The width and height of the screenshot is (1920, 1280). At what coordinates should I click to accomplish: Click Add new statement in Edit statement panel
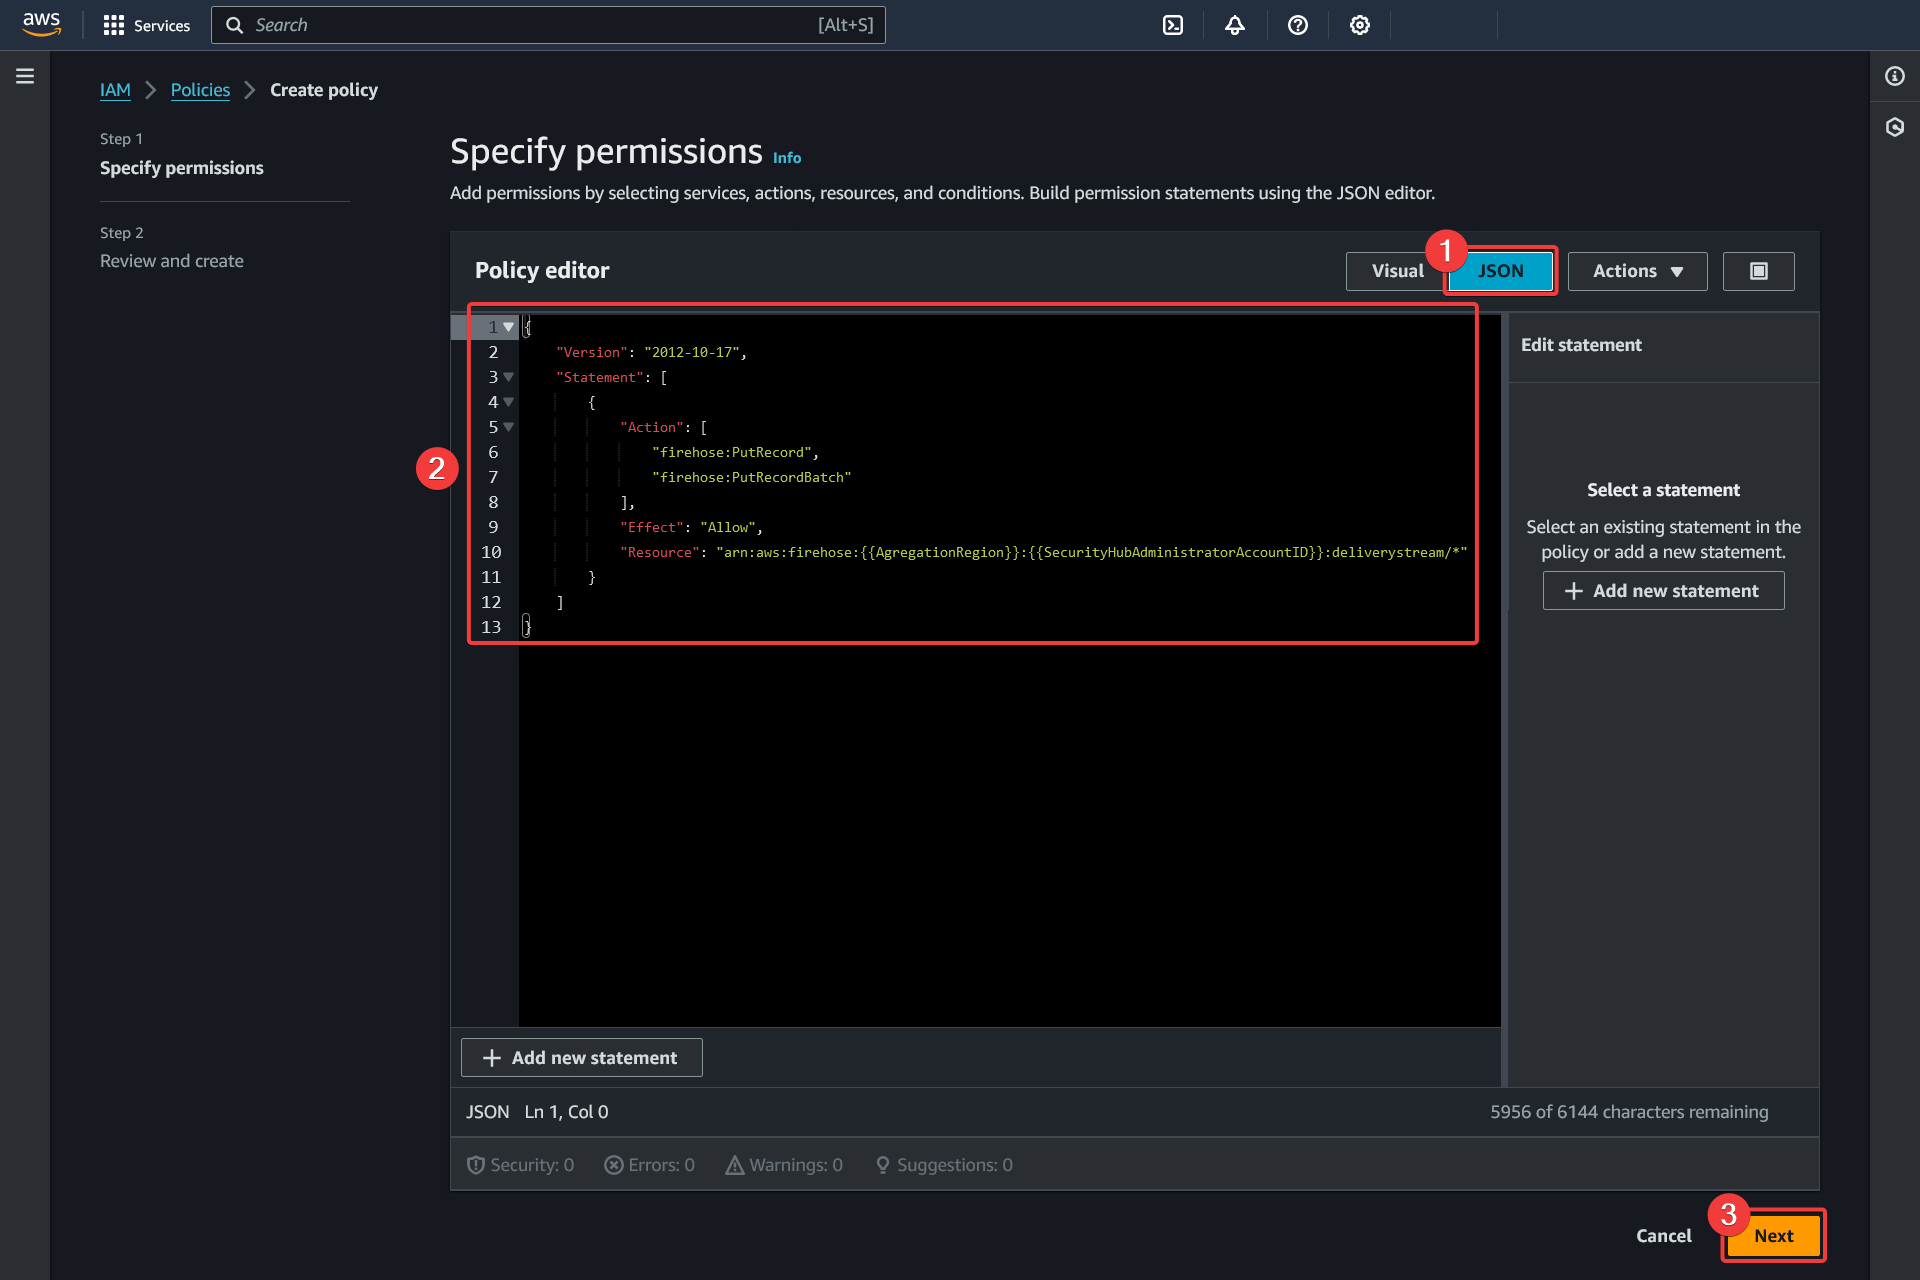[1664, 591]
